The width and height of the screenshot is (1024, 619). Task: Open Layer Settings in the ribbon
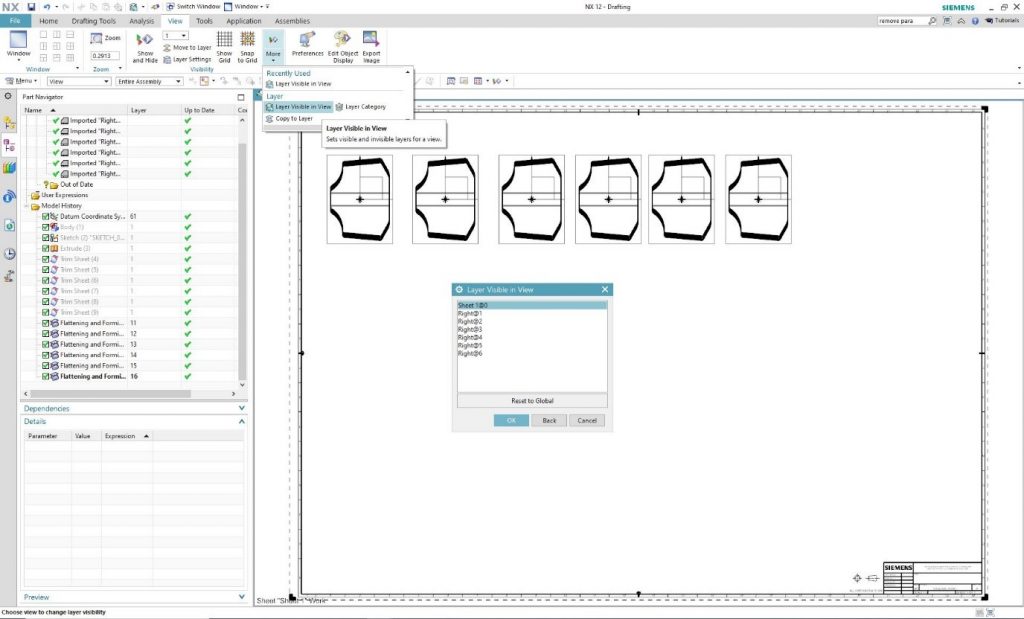click(x=186, y=59)
